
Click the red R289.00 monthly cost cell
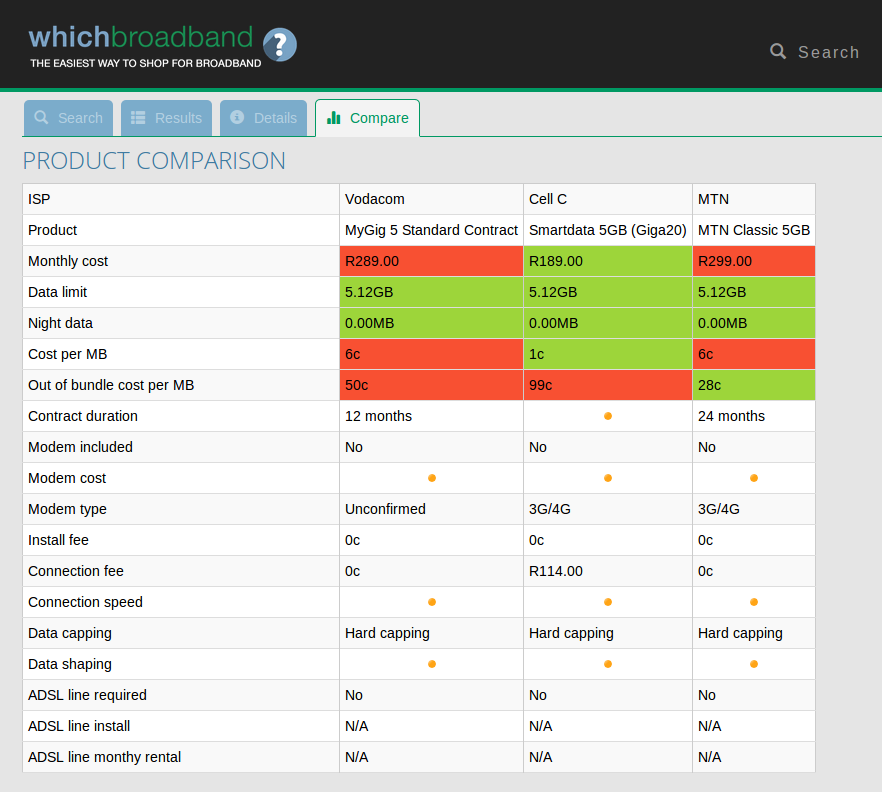[431, 261]
